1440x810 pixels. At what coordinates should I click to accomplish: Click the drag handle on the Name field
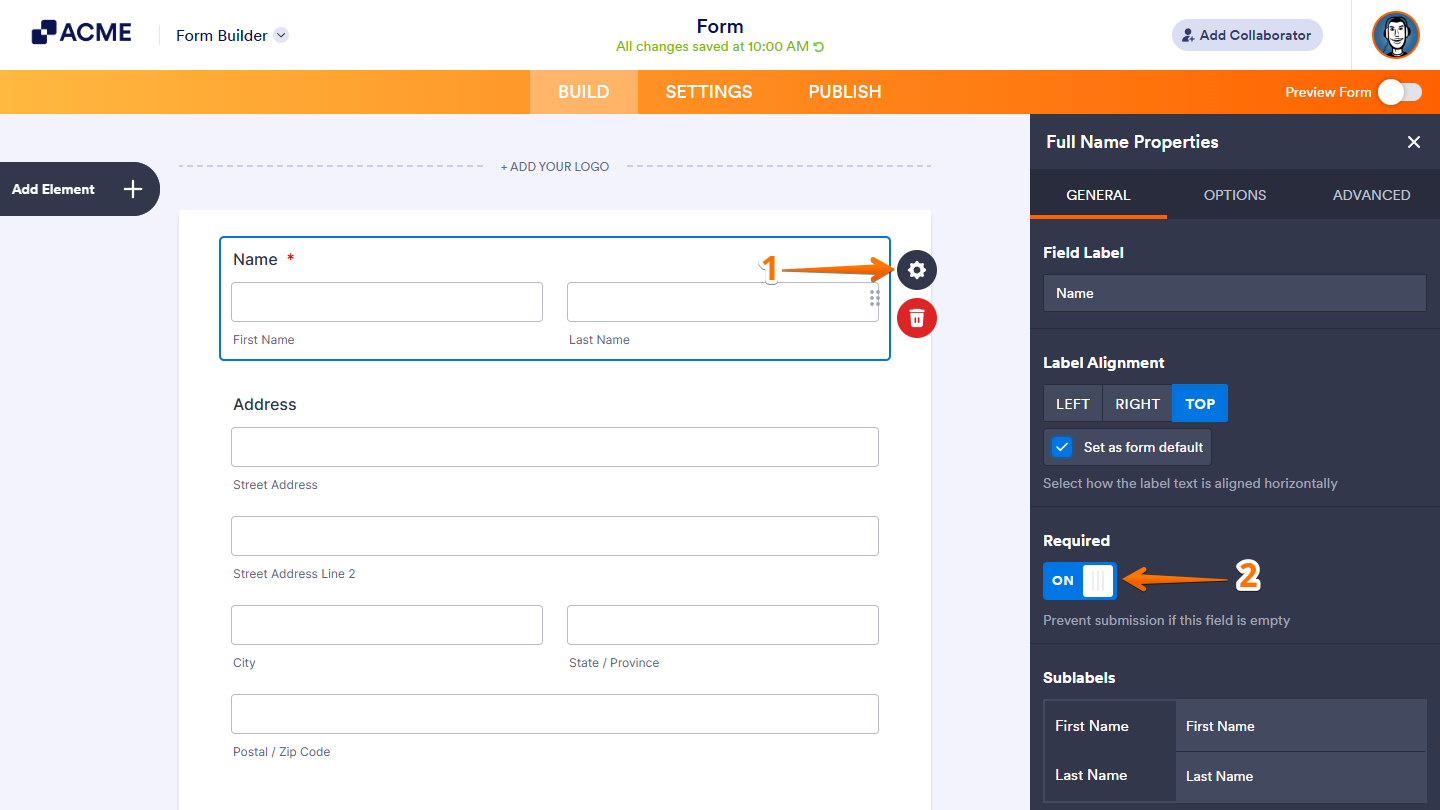tap(874, 299)
